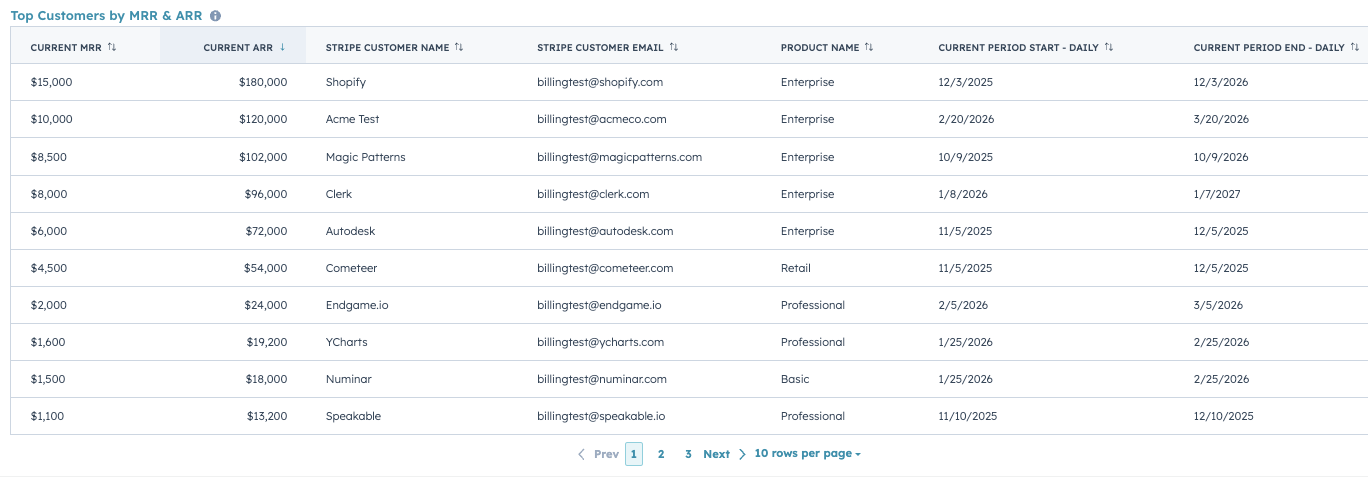This screenshot has height=477, width=1368.
Task: Click the $54,000 ARR value
Action: coord(266,268)
